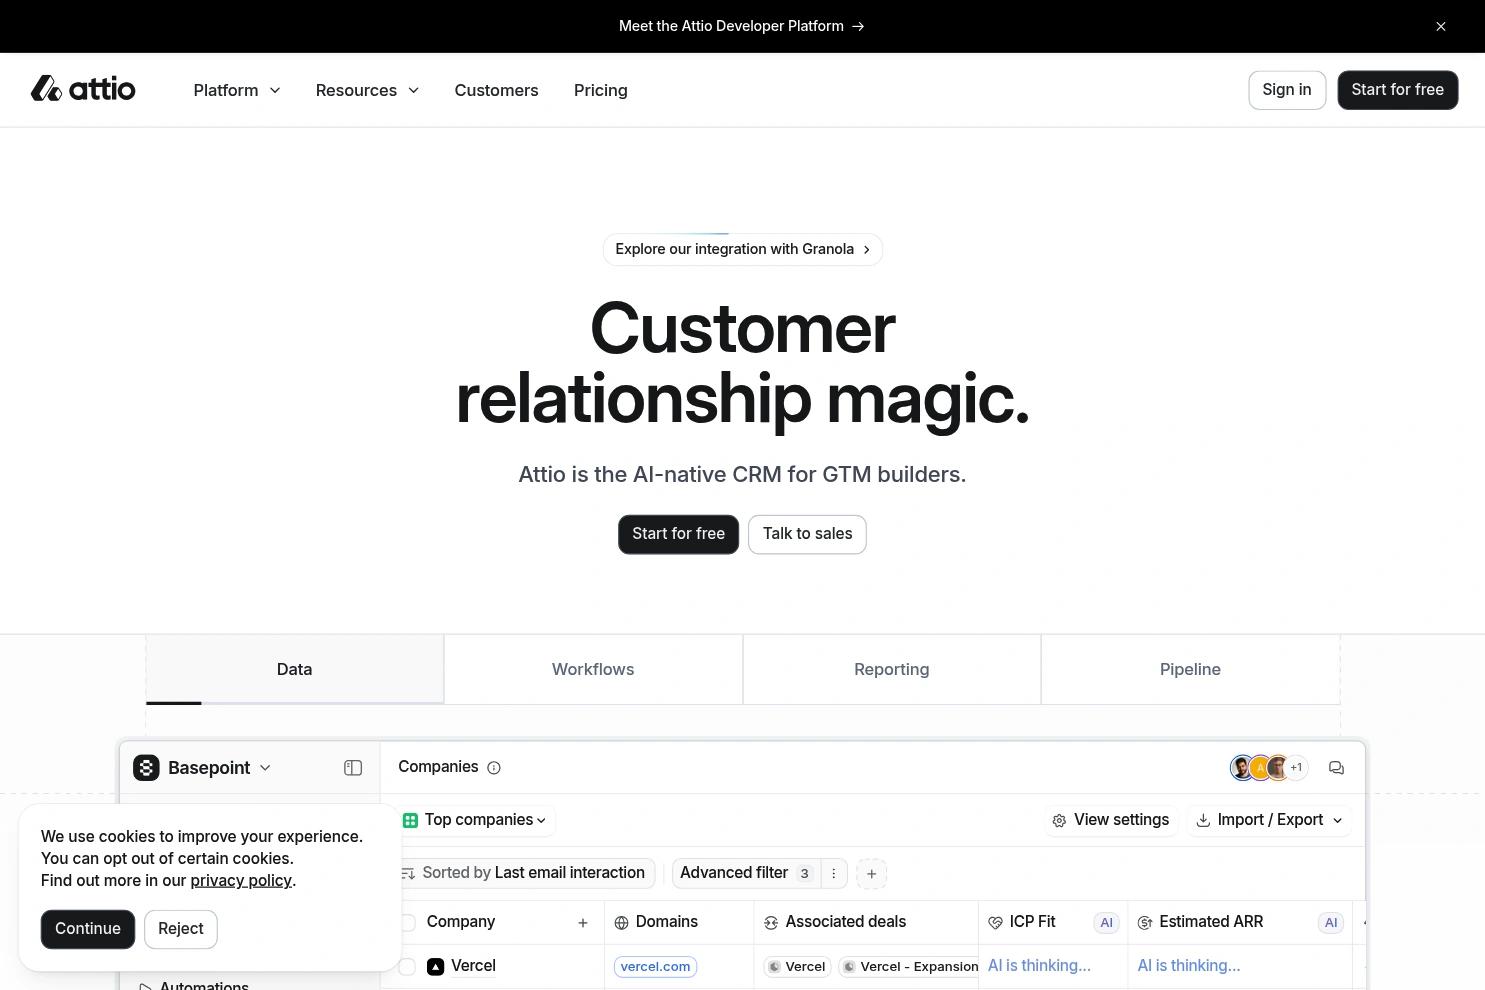The height and width of the screenshot is (990, 1485).
Task: Click the Vercel deal chip
Action: 797,967
